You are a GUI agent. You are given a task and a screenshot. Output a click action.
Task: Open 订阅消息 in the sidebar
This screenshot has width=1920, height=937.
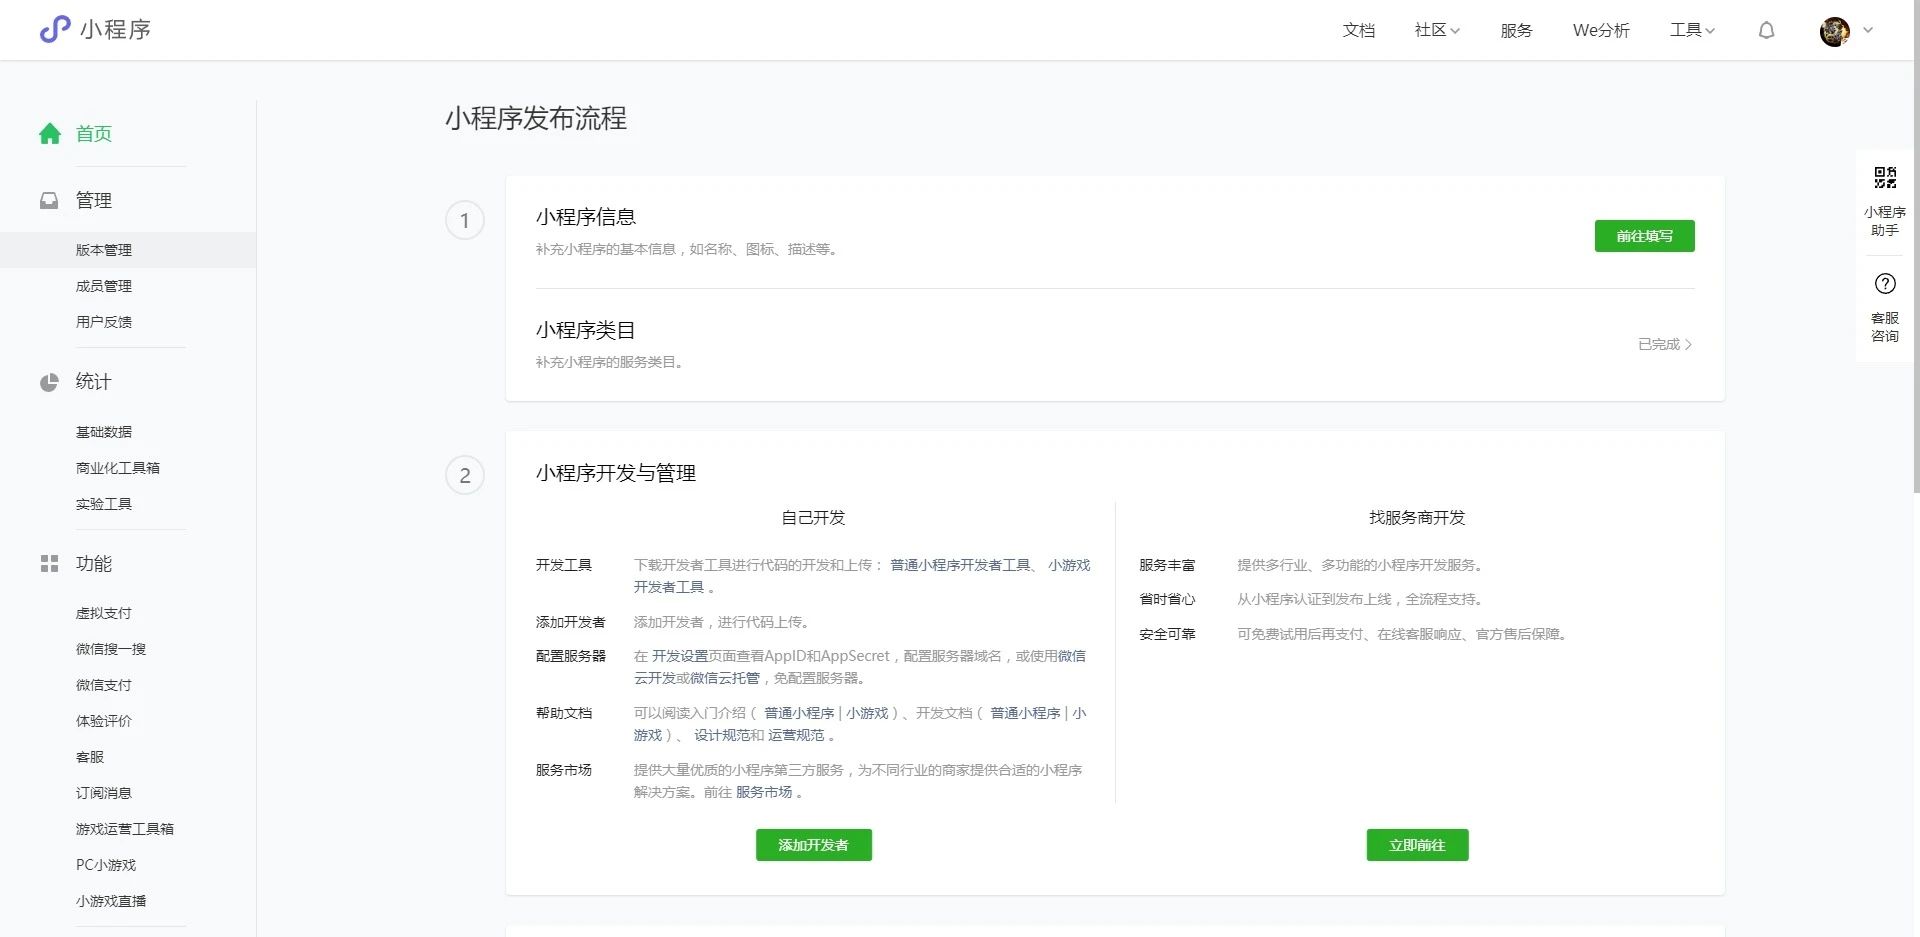(x=104, y=793)
